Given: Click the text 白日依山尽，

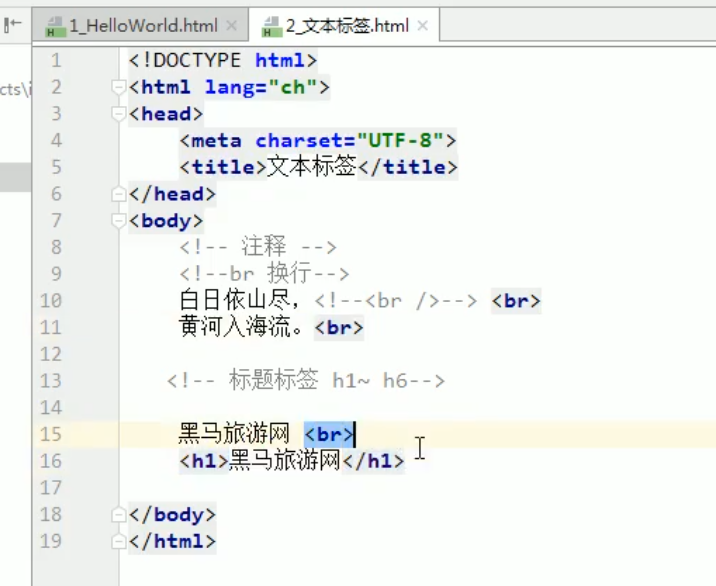Looking at the screenshot, I should click(x=239, y=301).
